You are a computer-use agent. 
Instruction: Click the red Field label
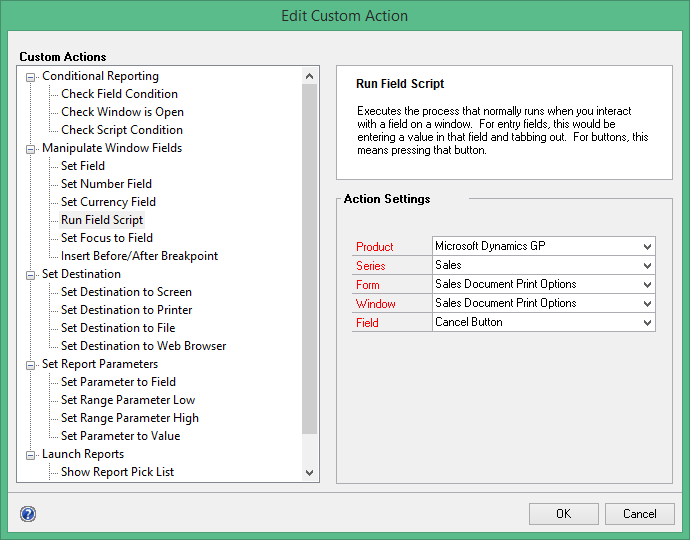click(x=367, y=323)
